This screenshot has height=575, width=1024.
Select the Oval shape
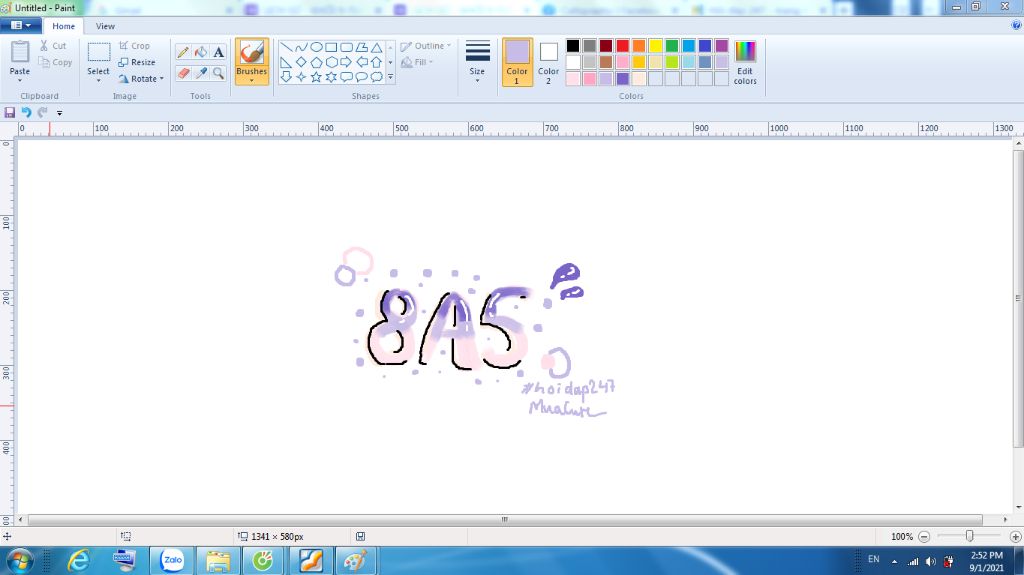316,47
